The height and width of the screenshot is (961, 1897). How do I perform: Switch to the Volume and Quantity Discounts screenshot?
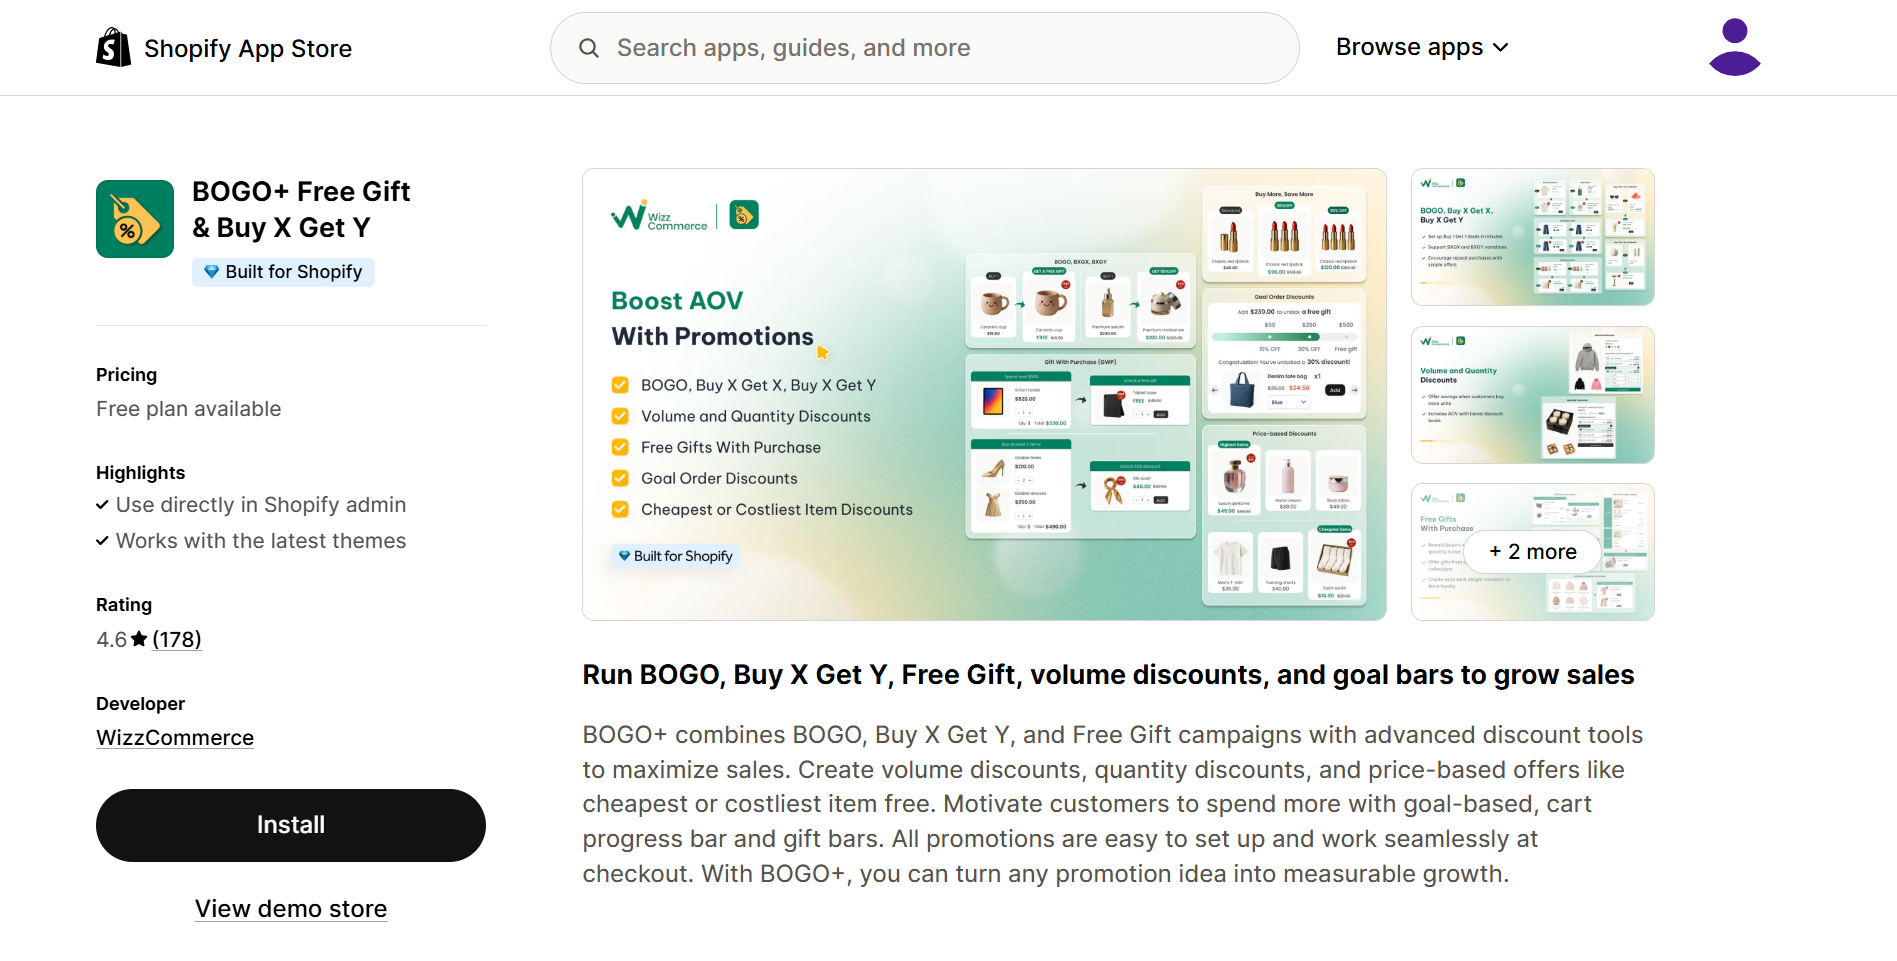(1532, 395)
